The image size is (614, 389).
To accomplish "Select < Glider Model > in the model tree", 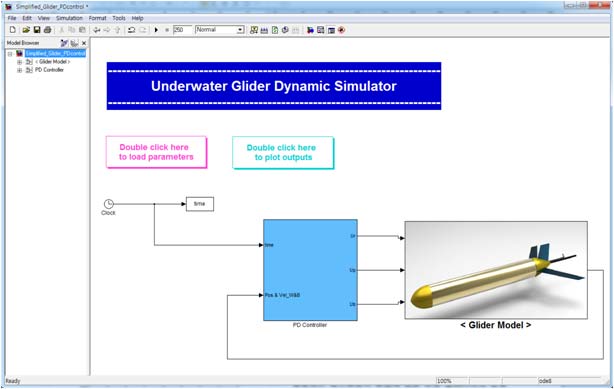I will (52, 62).
